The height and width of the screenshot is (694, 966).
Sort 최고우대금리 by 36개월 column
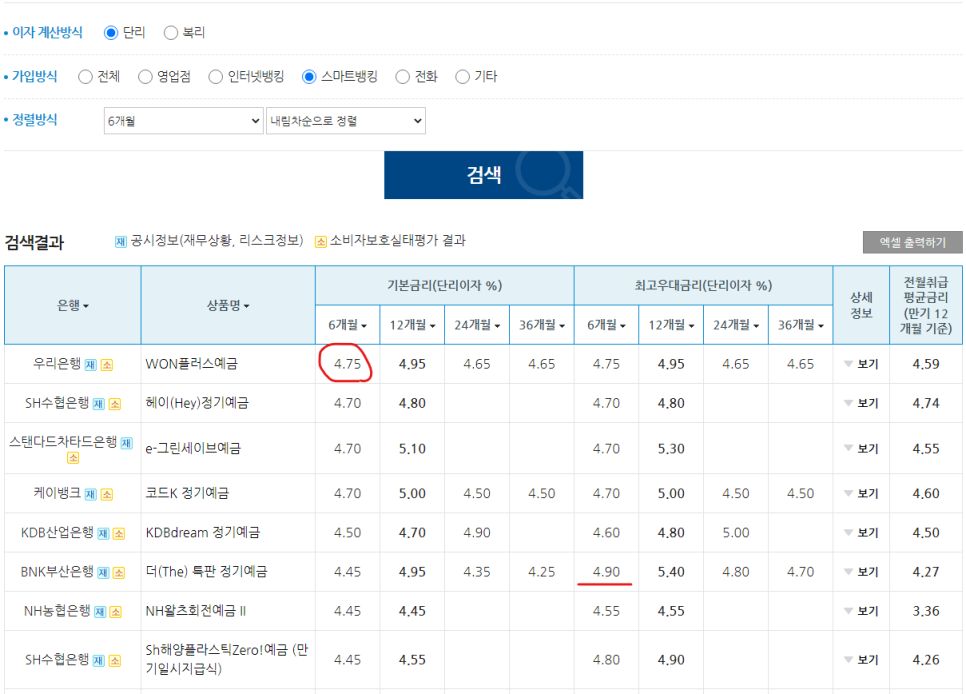(x=800, y=325)
